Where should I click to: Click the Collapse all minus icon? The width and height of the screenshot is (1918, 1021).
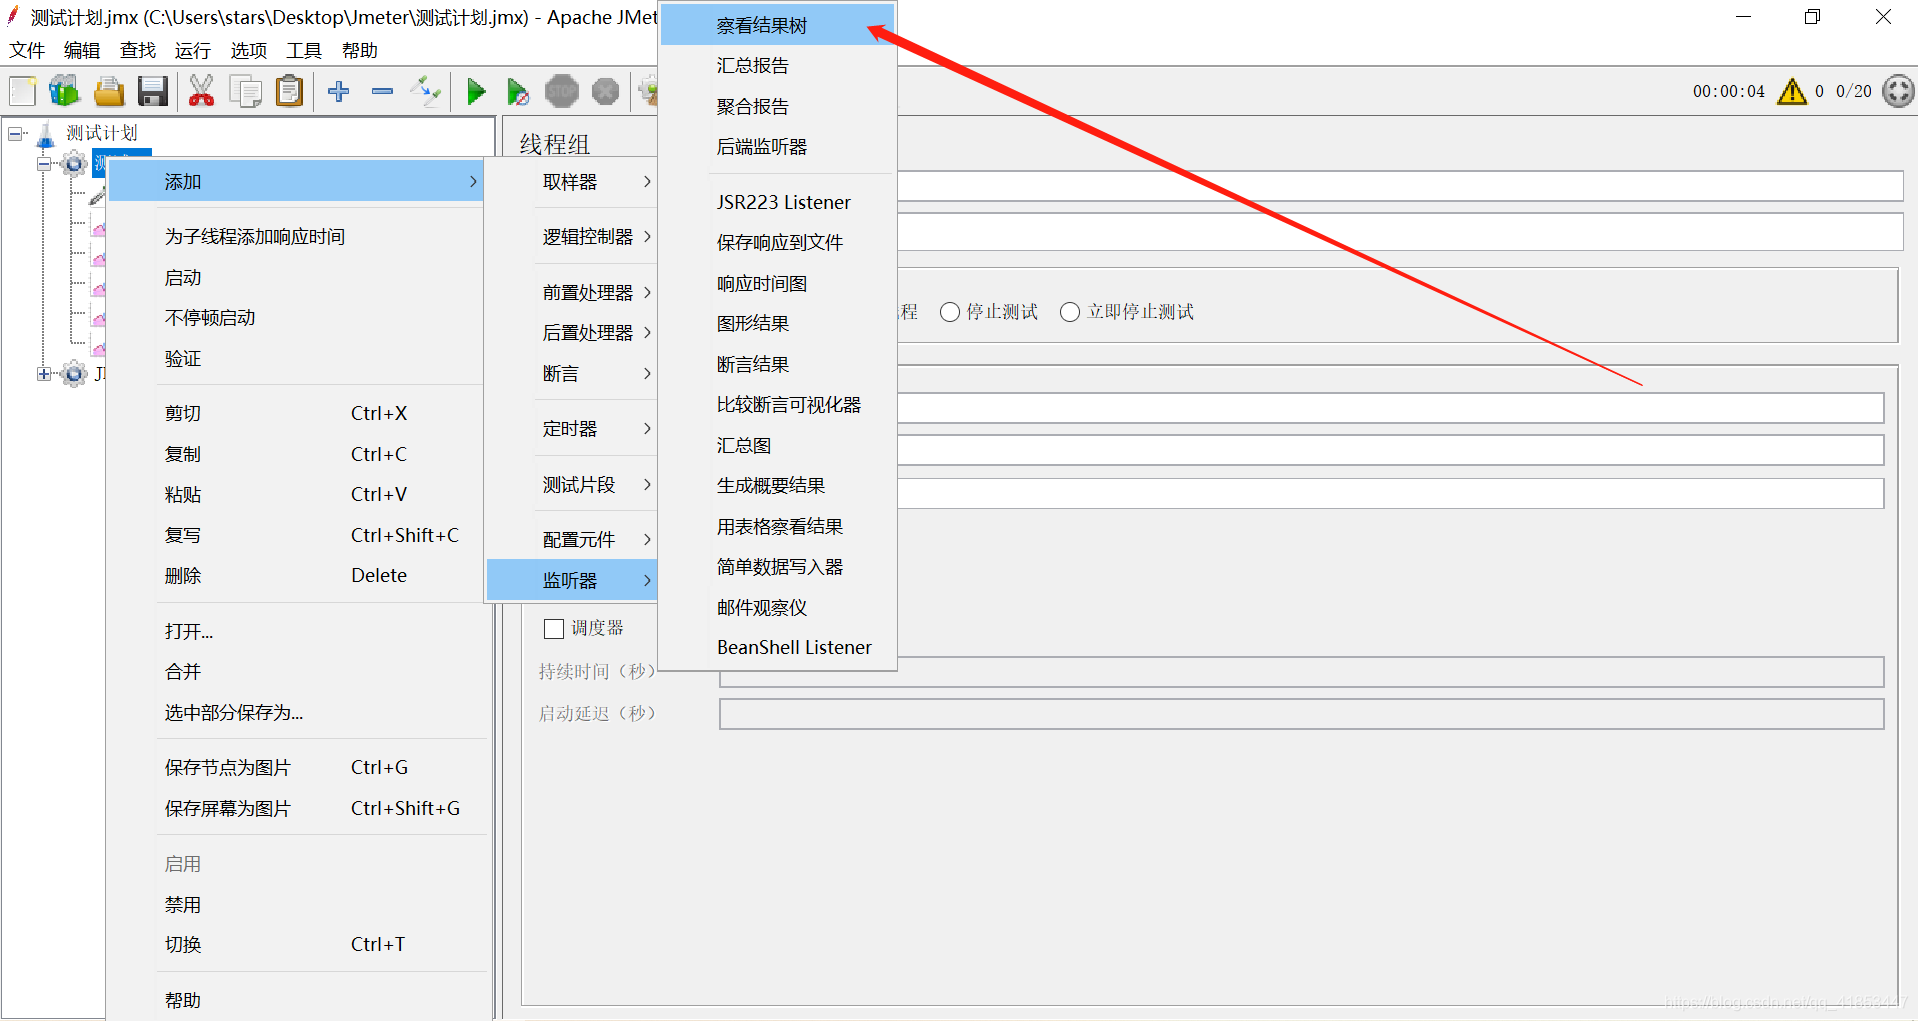coord(382,91)
